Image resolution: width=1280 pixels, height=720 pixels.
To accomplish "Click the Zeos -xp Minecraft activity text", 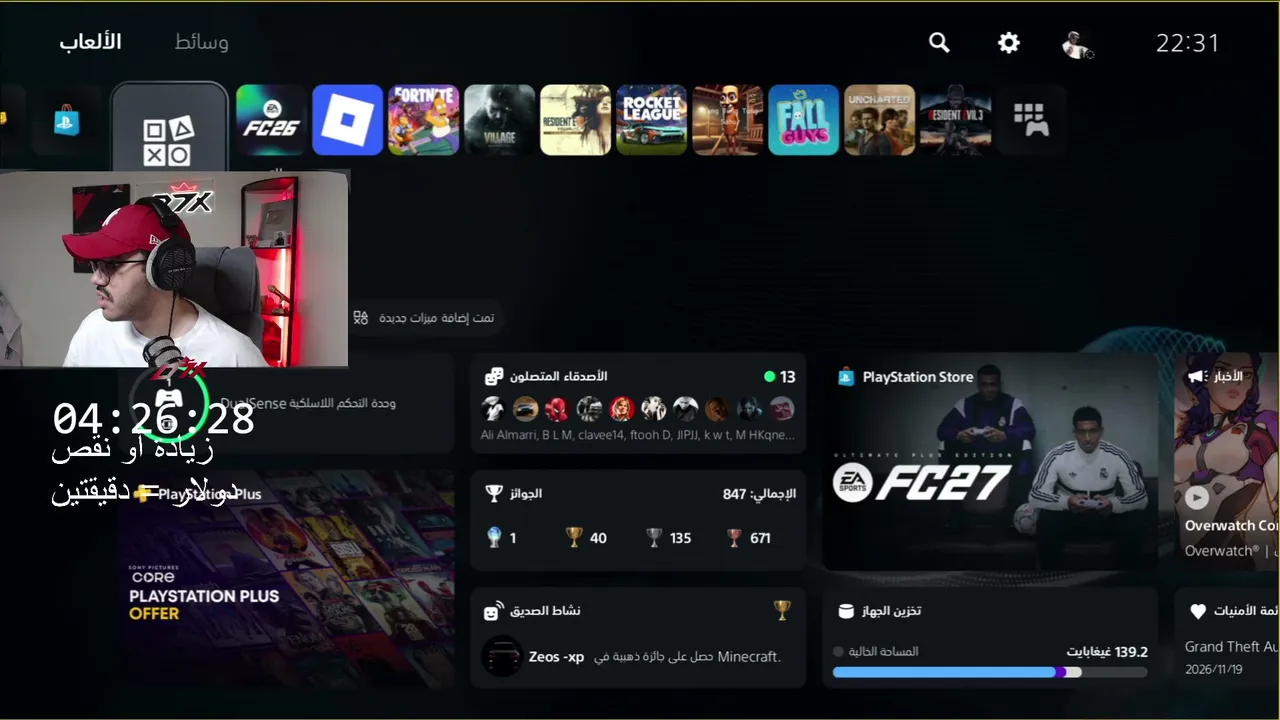I will click(655, 657).
